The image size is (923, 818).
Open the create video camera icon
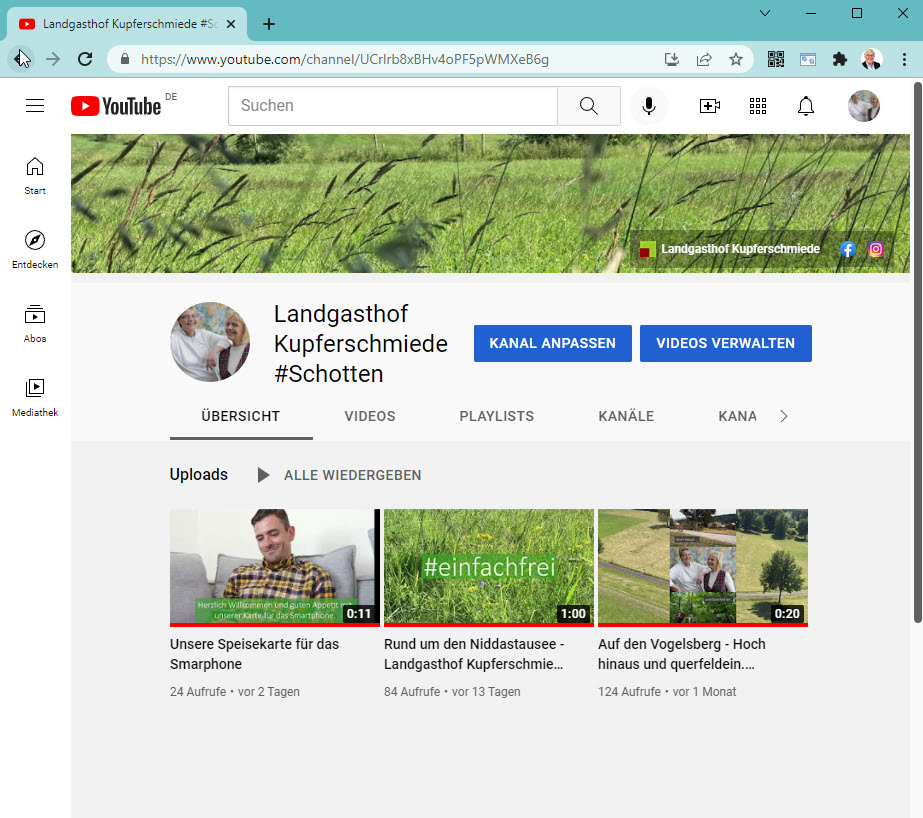point(709,106)
